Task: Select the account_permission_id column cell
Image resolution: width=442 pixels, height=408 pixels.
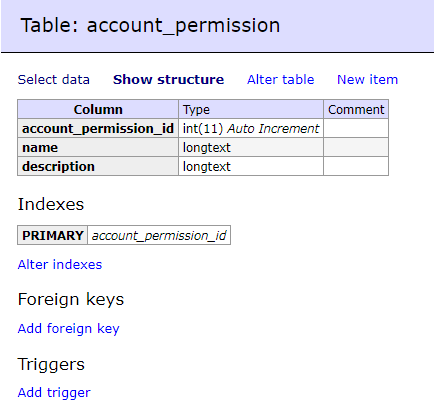Action: point(98,128)
